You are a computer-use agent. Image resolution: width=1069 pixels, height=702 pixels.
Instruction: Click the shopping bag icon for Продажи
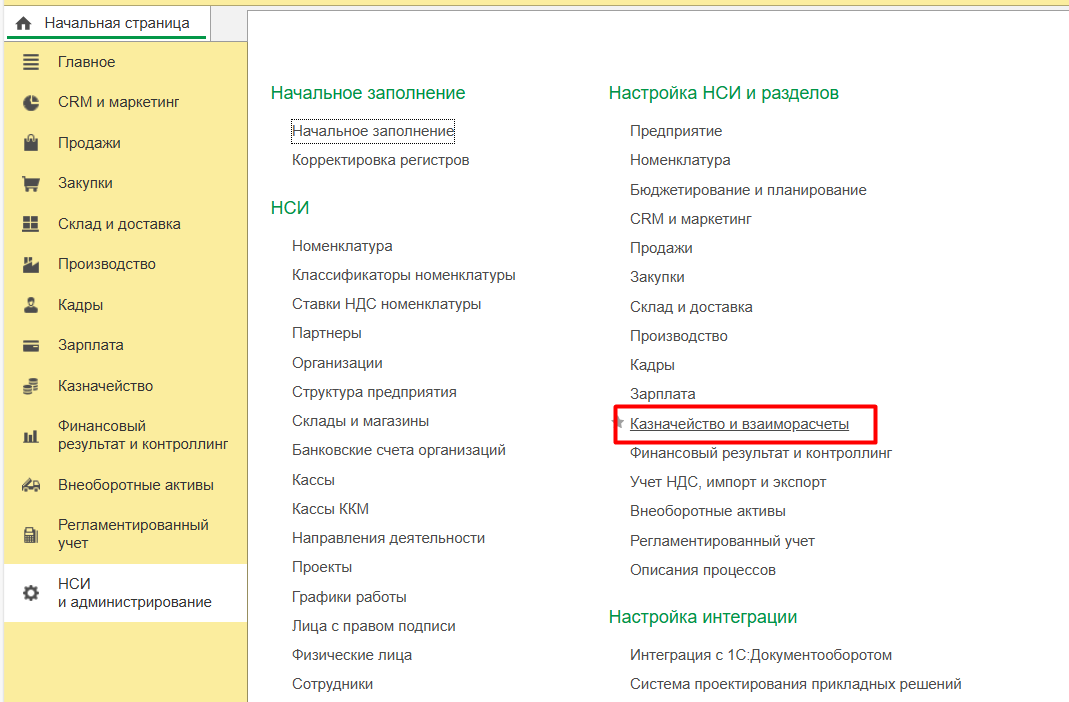[x=31, y=143]
